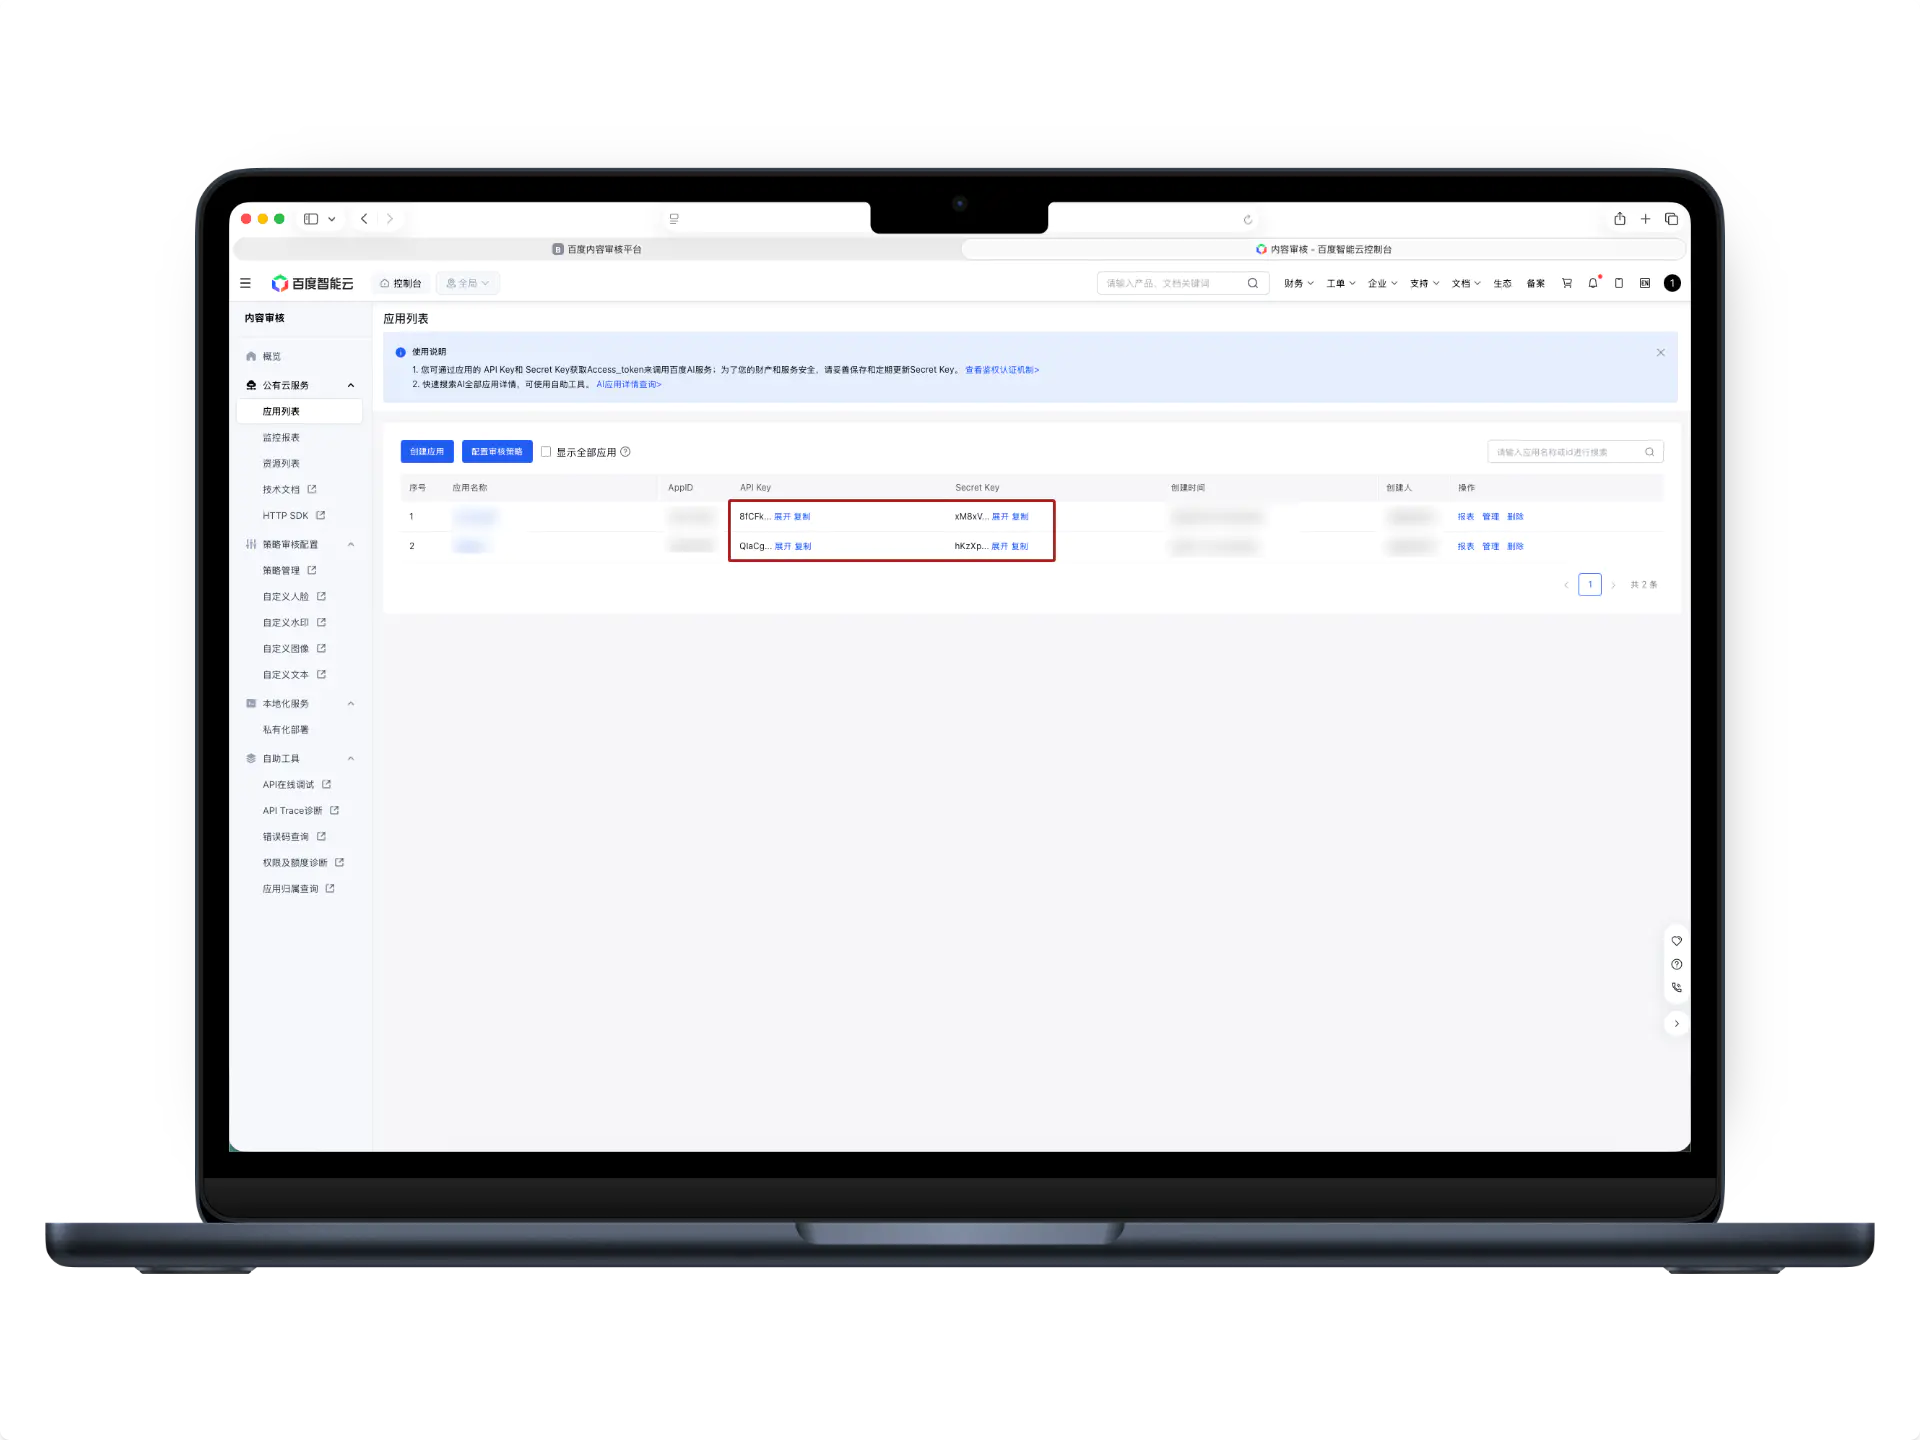Click 展开 for API Key 8fCFk
1920x1440 pixels.
point(782,517)
